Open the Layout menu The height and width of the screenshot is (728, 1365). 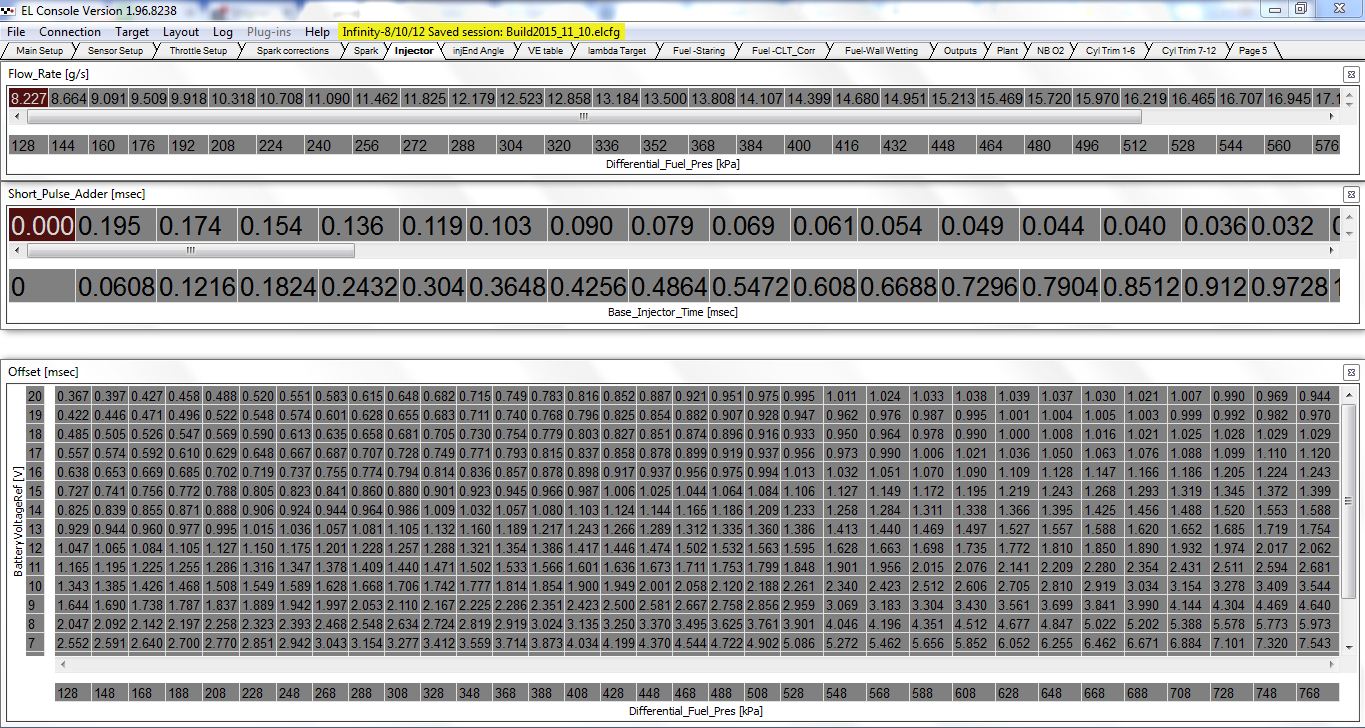(181, 32)
